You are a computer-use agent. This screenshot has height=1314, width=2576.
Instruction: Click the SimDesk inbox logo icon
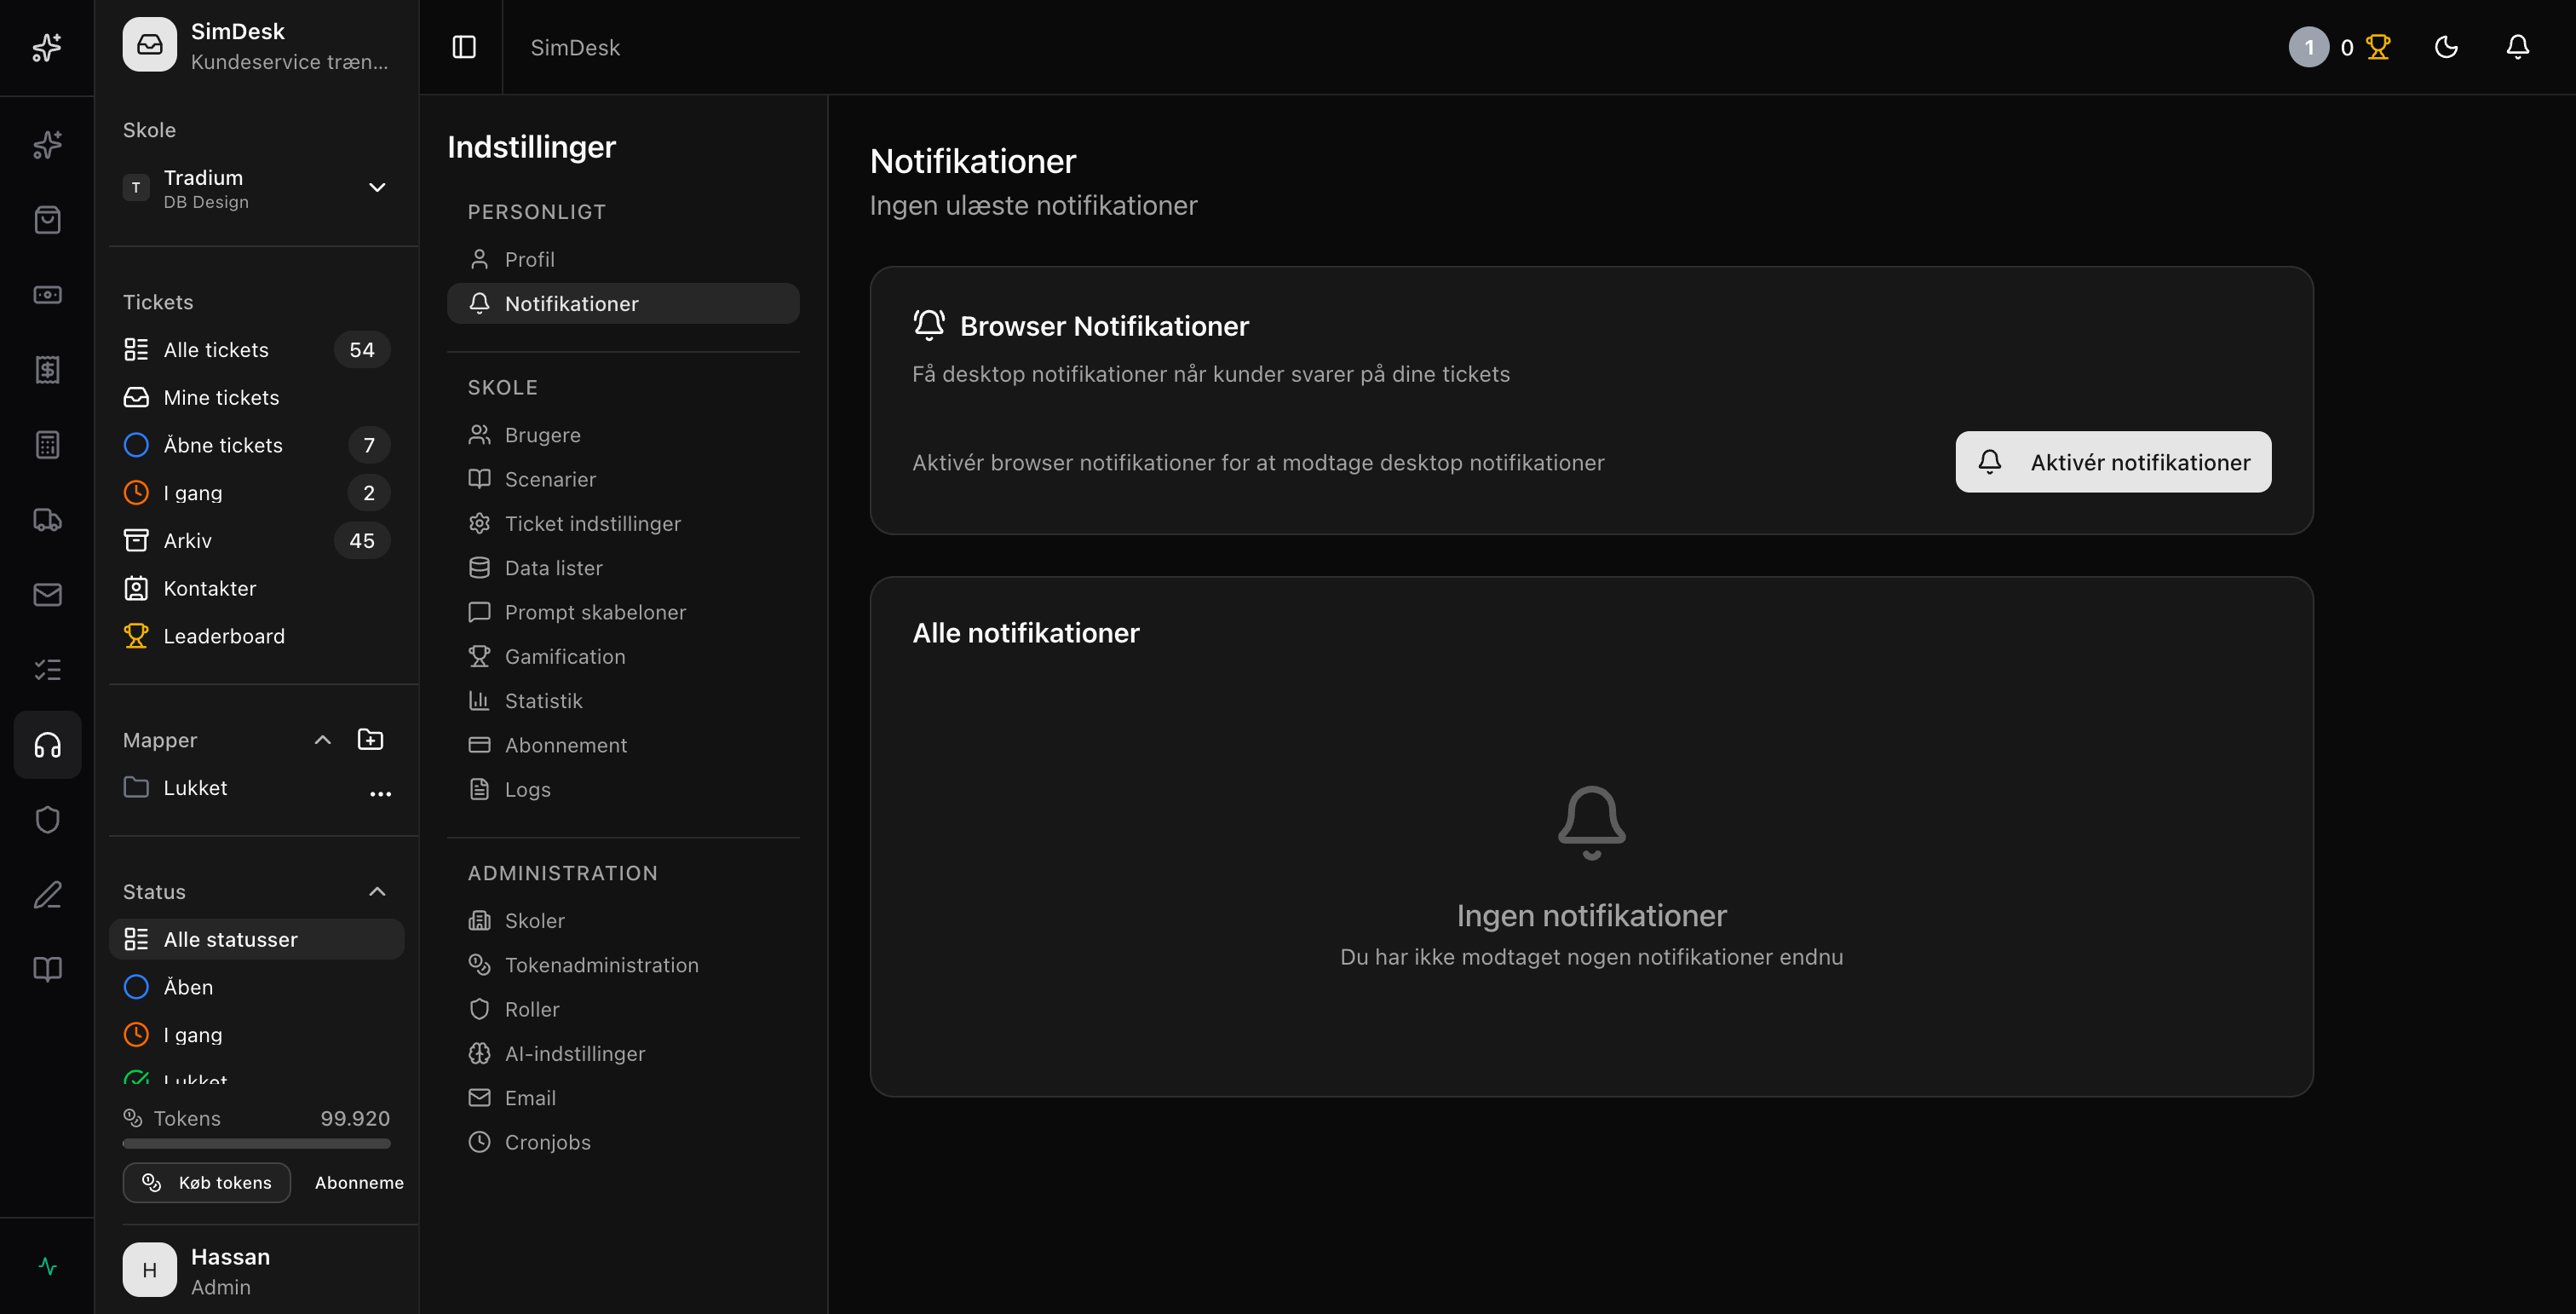coord(150,45)
